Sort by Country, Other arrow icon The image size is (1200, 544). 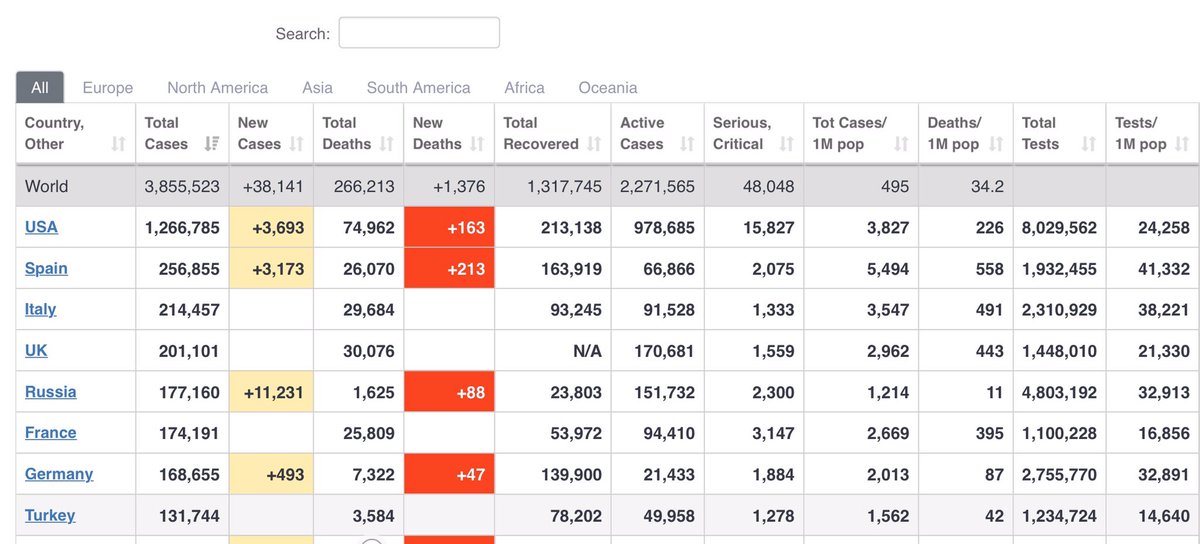click(x=118, y=144)
